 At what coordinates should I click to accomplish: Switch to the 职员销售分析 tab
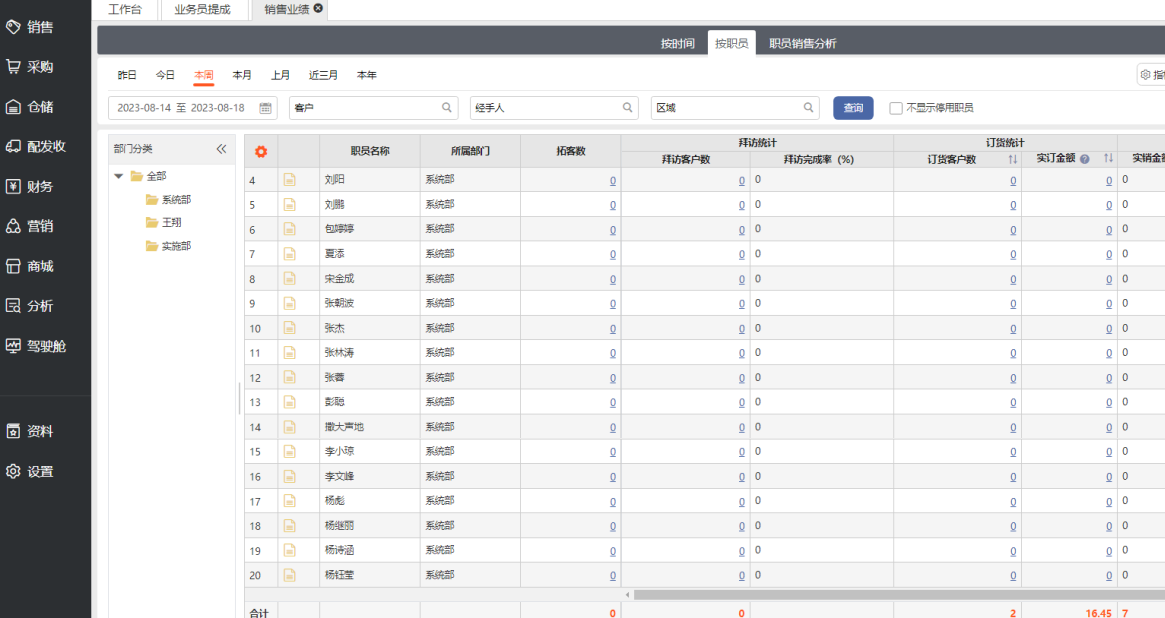click(802, 44)
